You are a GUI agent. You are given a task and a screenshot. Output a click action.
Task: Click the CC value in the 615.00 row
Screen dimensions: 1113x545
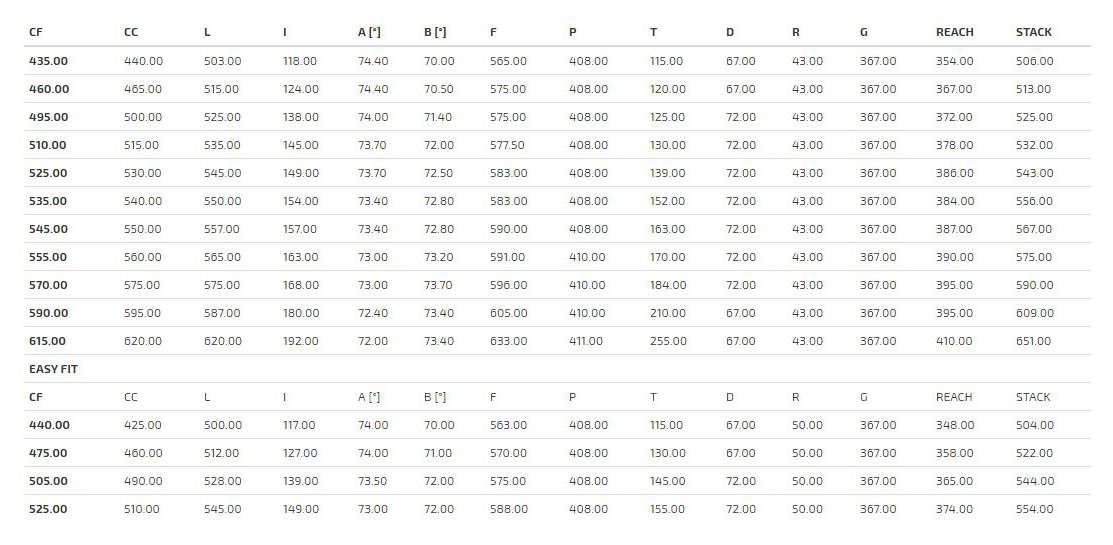(143, 341)
